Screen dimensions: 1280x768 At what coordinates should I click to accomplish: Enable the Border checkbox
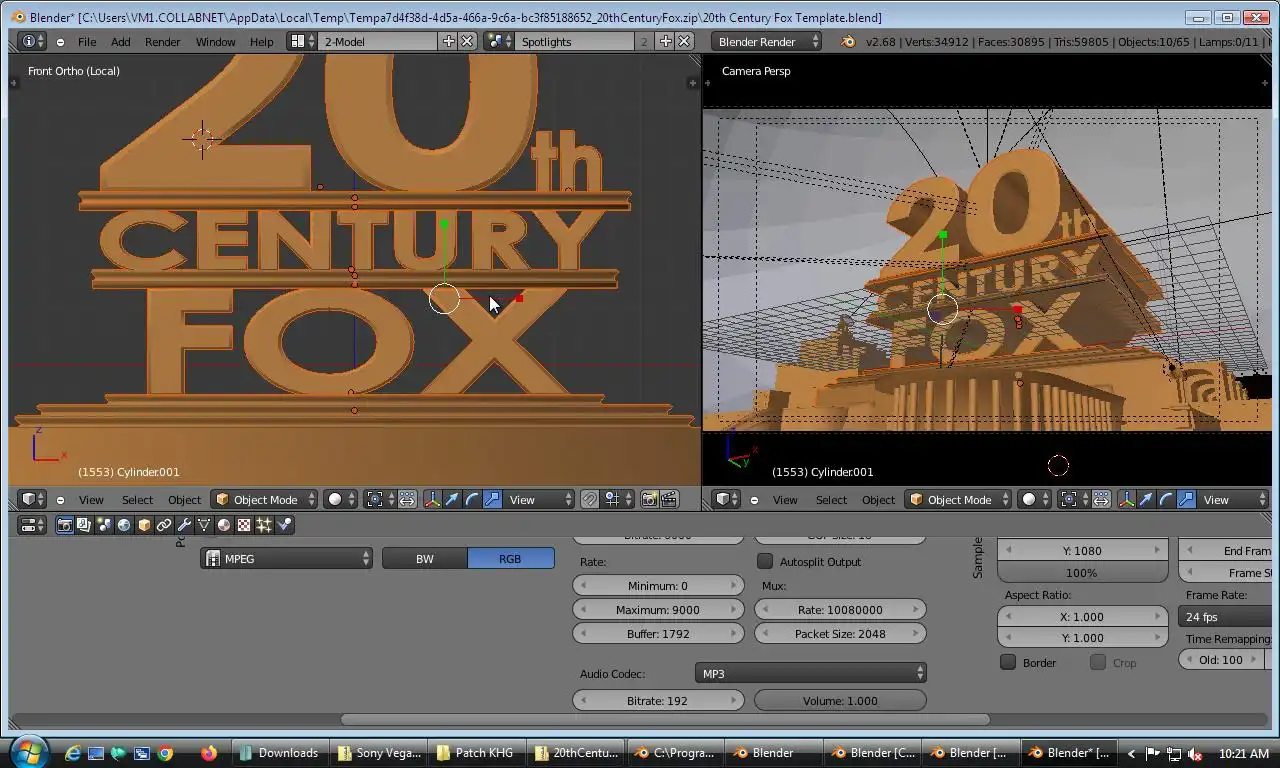[1008, 662]
